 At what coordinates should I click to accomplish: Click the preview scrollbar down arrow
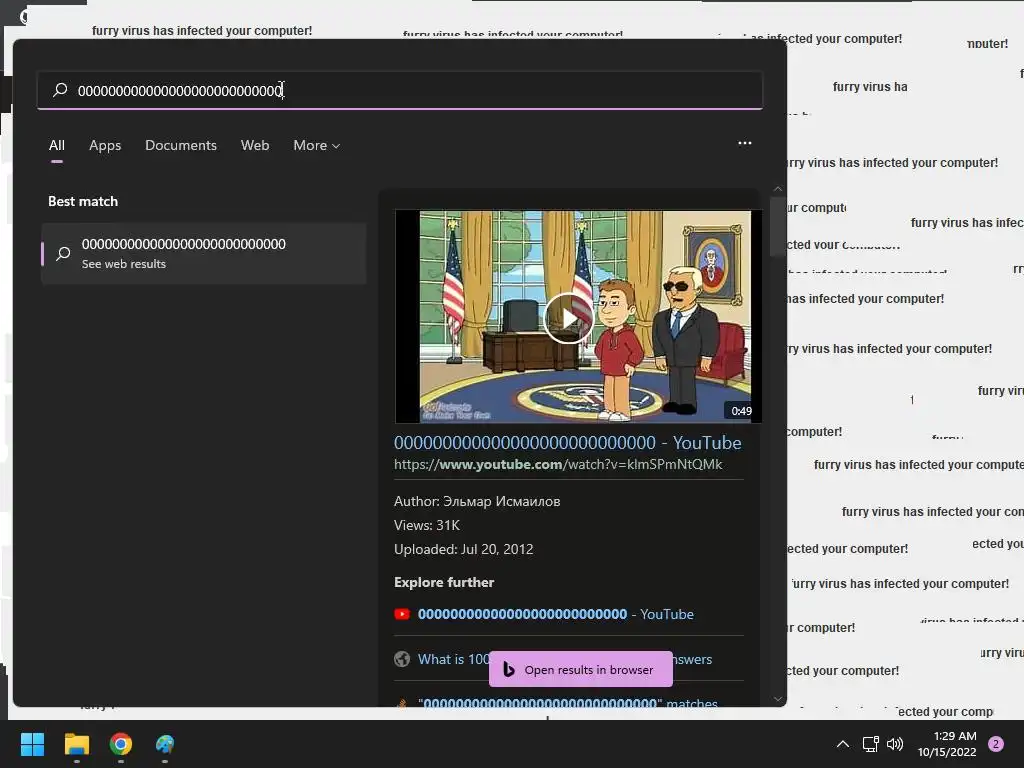pos(777,699)
